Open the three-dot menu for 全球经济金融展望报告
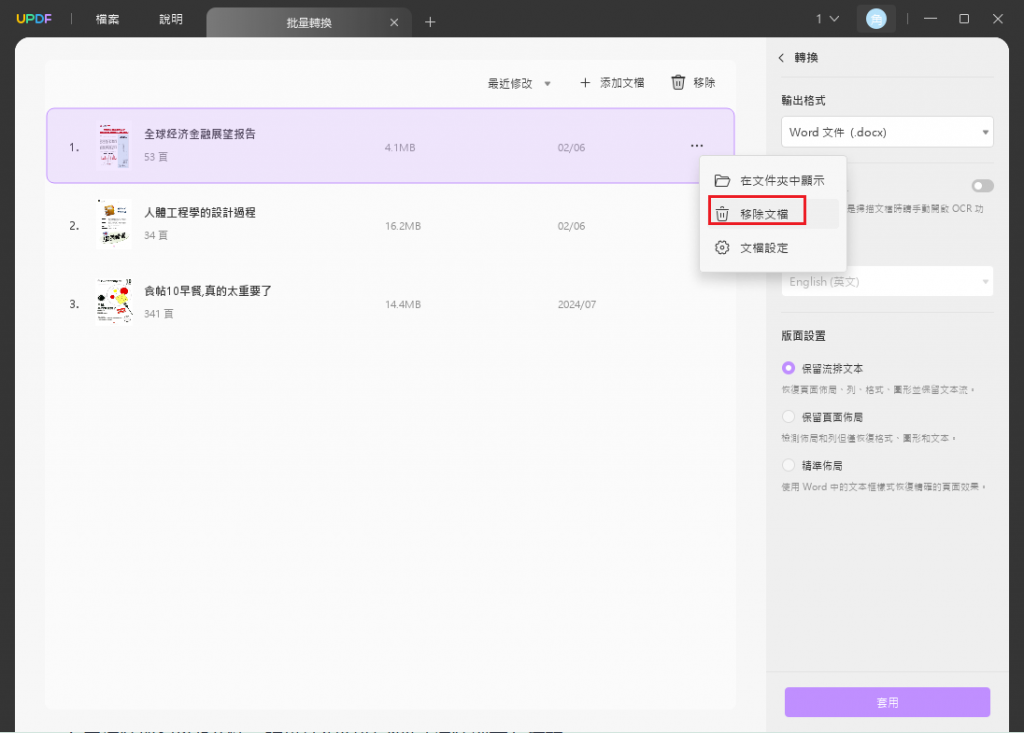Image resolution: width=1024 pixels, height=733 pixels. click(697, 146)
